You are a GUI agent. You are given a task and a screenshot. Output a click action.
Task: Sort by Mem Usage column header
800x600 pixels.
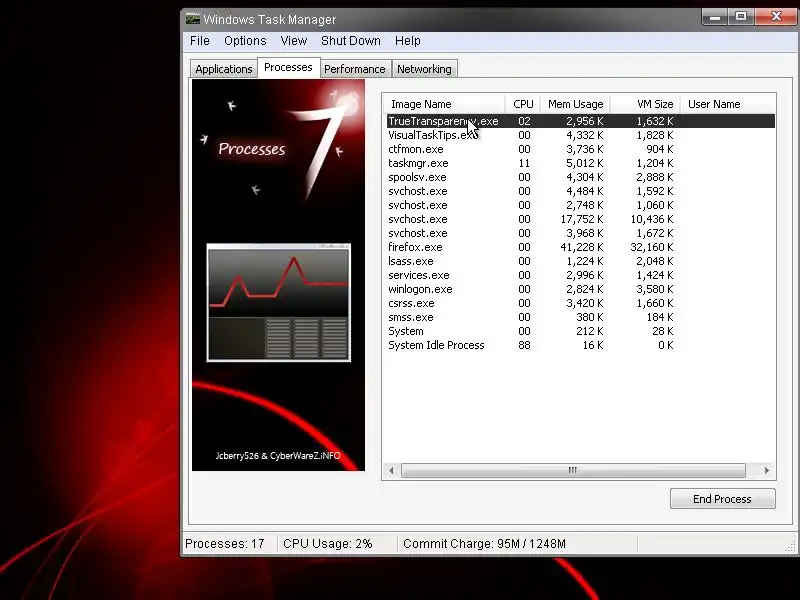[576, 104]
